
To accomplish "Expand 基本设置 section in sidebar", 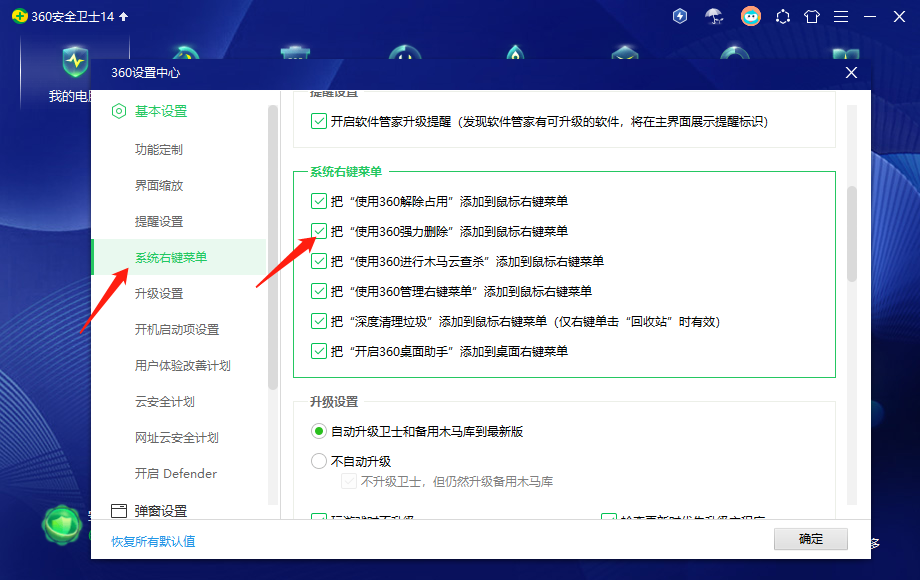I will point(160,111).
